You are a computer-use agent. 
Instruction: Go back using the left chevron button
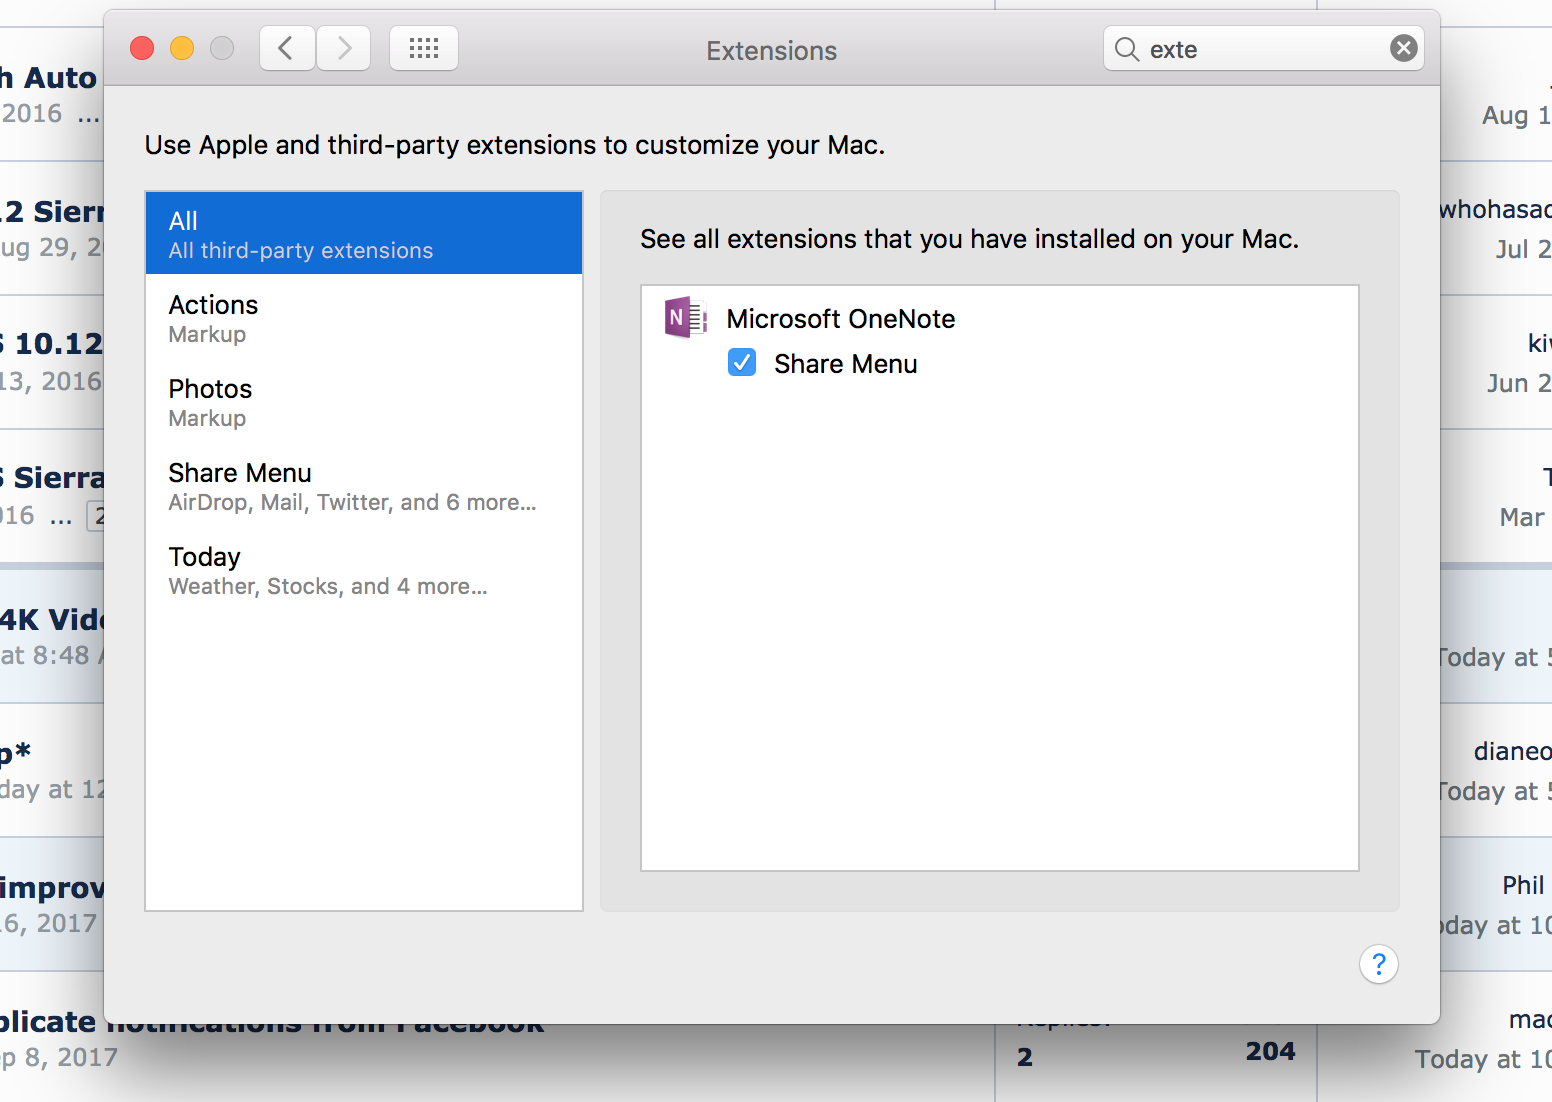tap(288, 48)
